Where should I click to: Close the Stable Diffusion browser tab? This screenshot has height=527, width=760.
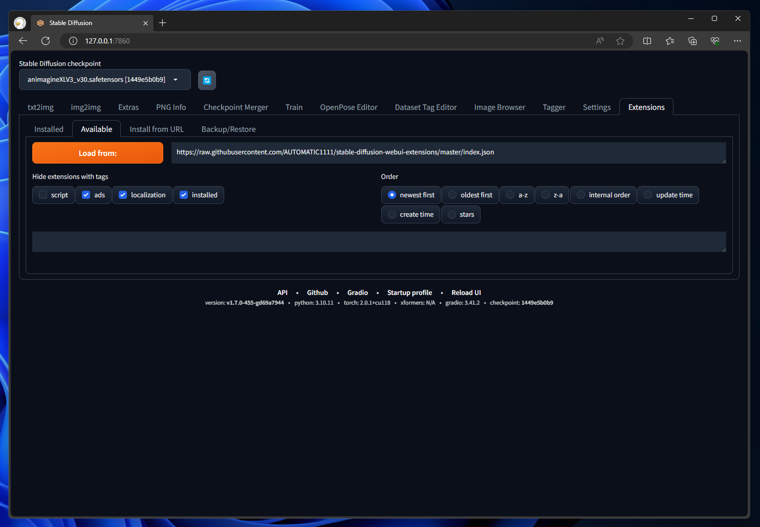[x=145, y=23]
